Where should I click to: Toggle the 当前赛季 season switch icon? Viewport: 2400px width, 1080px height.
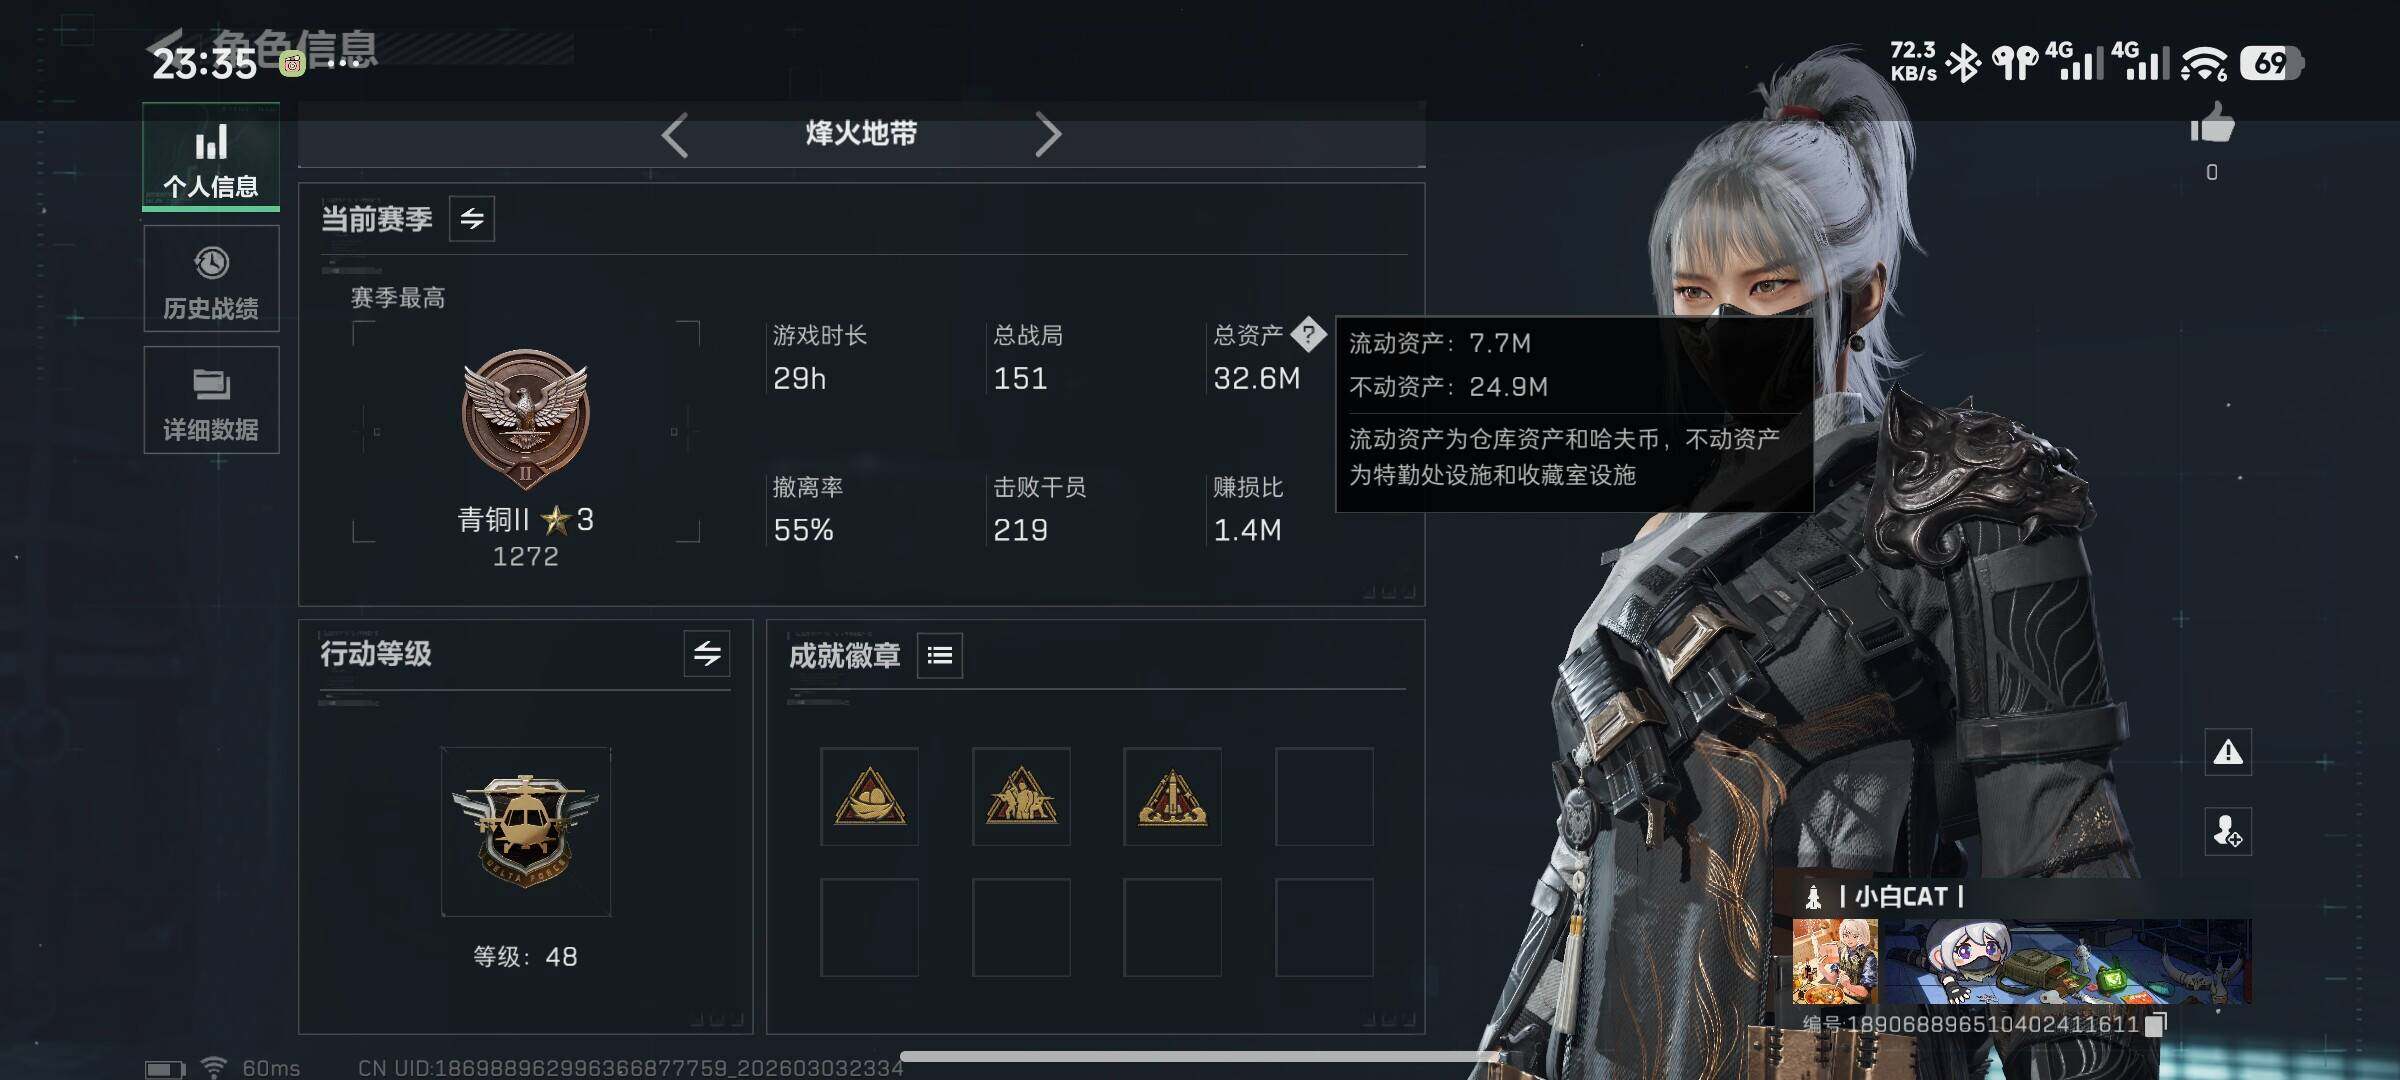coord(472,218)
